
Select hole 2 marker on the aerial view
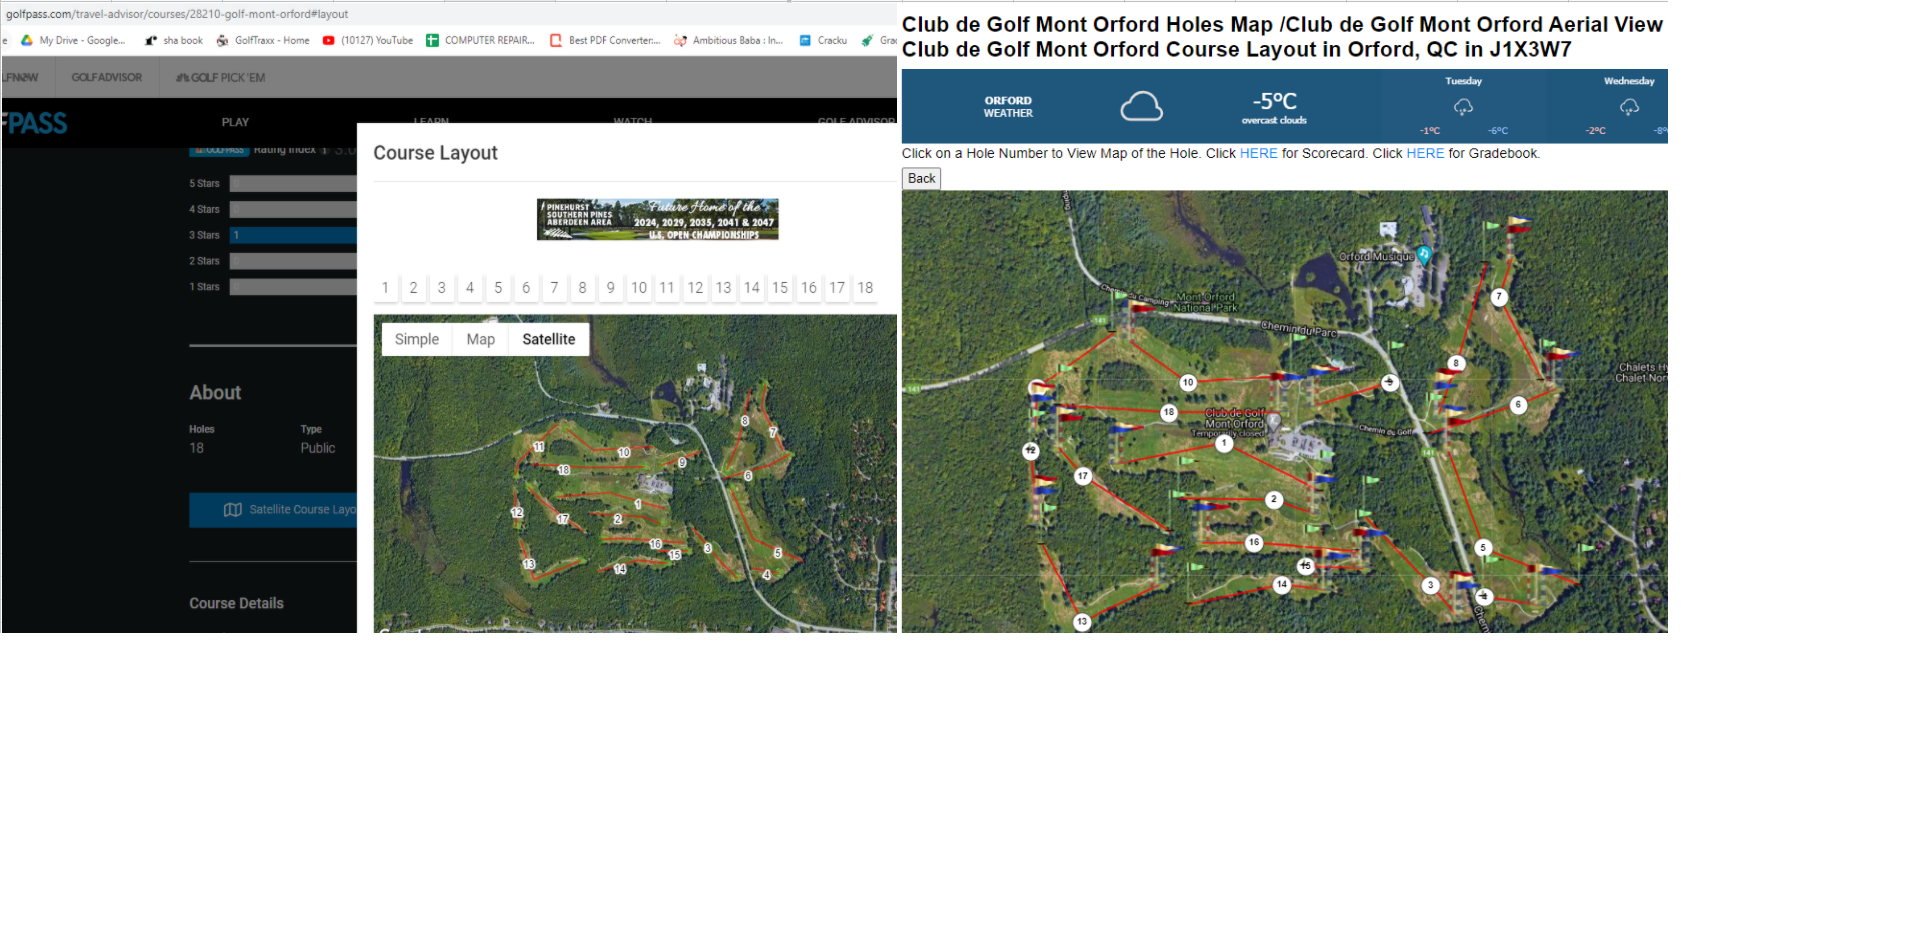click(1273, 499)
